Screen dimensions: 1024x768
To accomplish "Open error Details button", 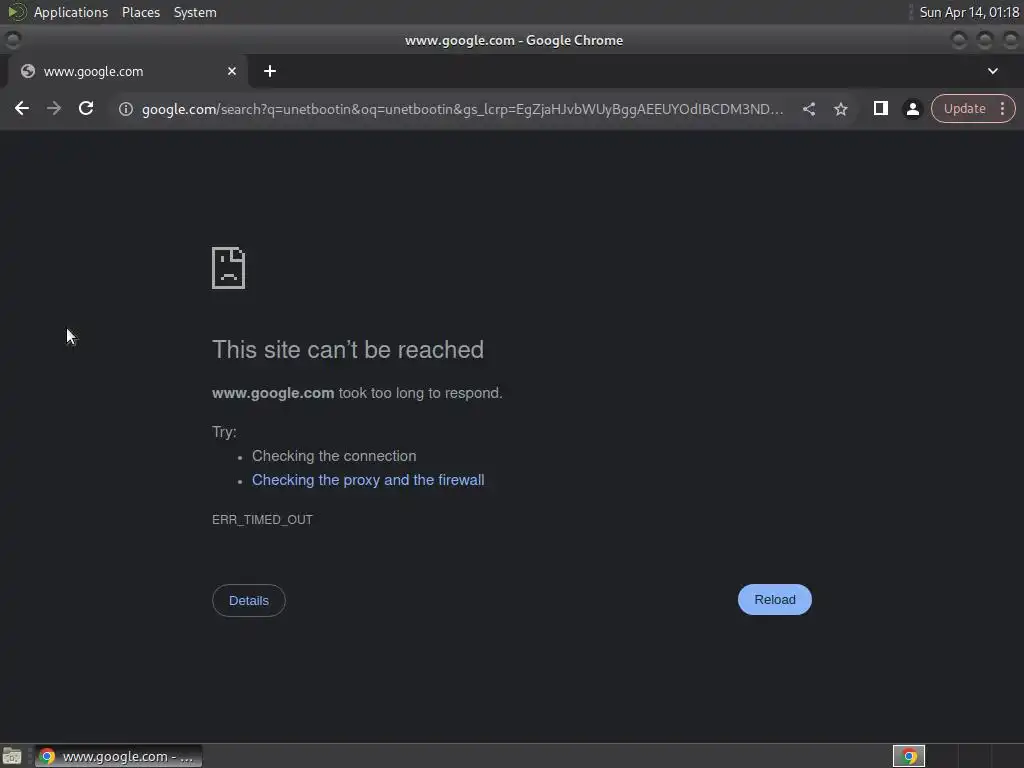I will click(249, 600).
